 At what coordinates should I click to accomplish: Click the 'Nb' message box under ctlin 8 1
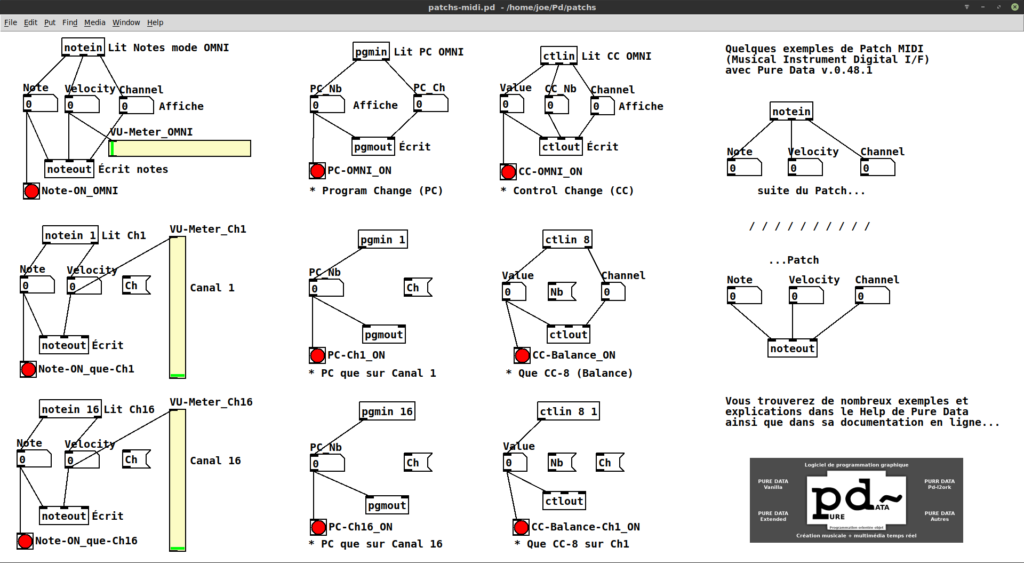[562, 463]
